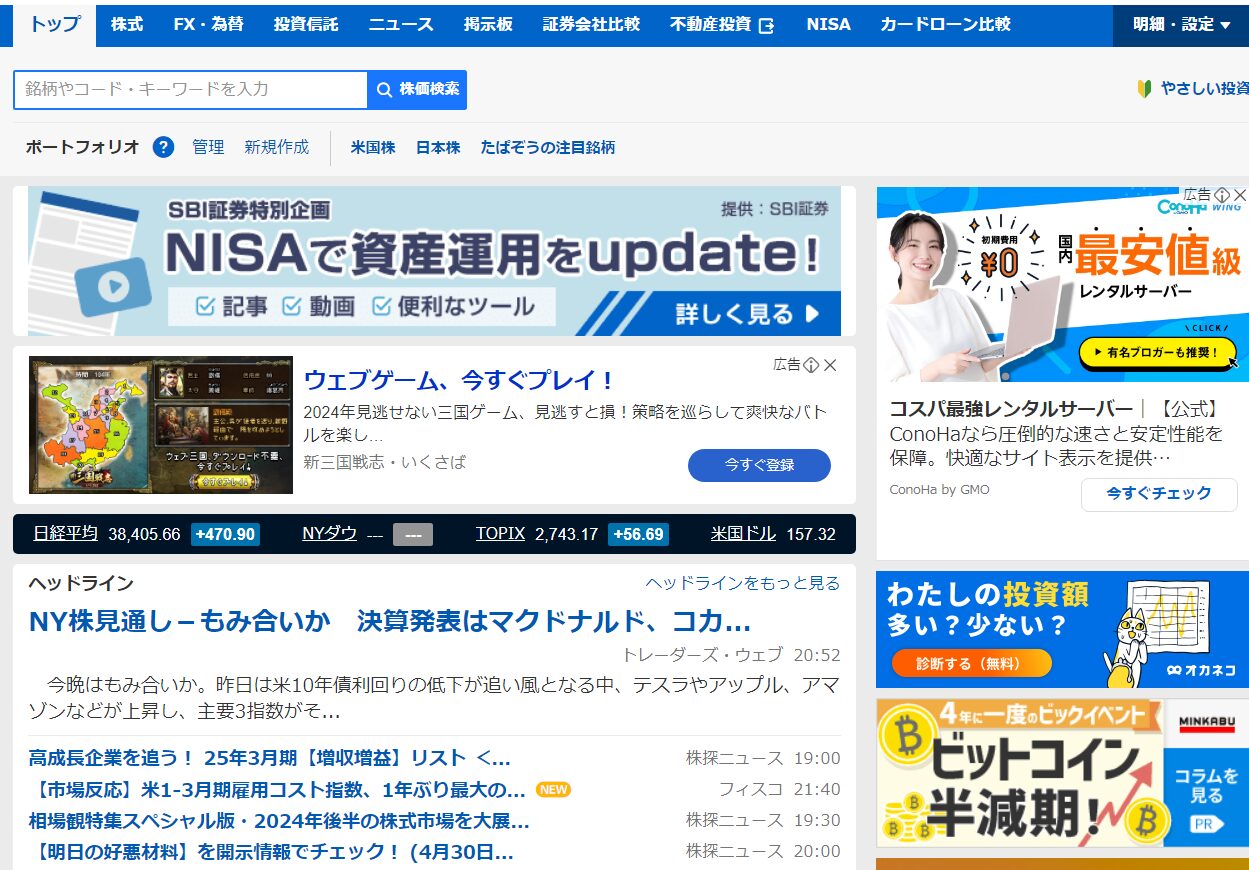
Task: Click the 有名ブロガーも推奨! yellow button
Action: pyautogui.click(x=1158, y=352)
